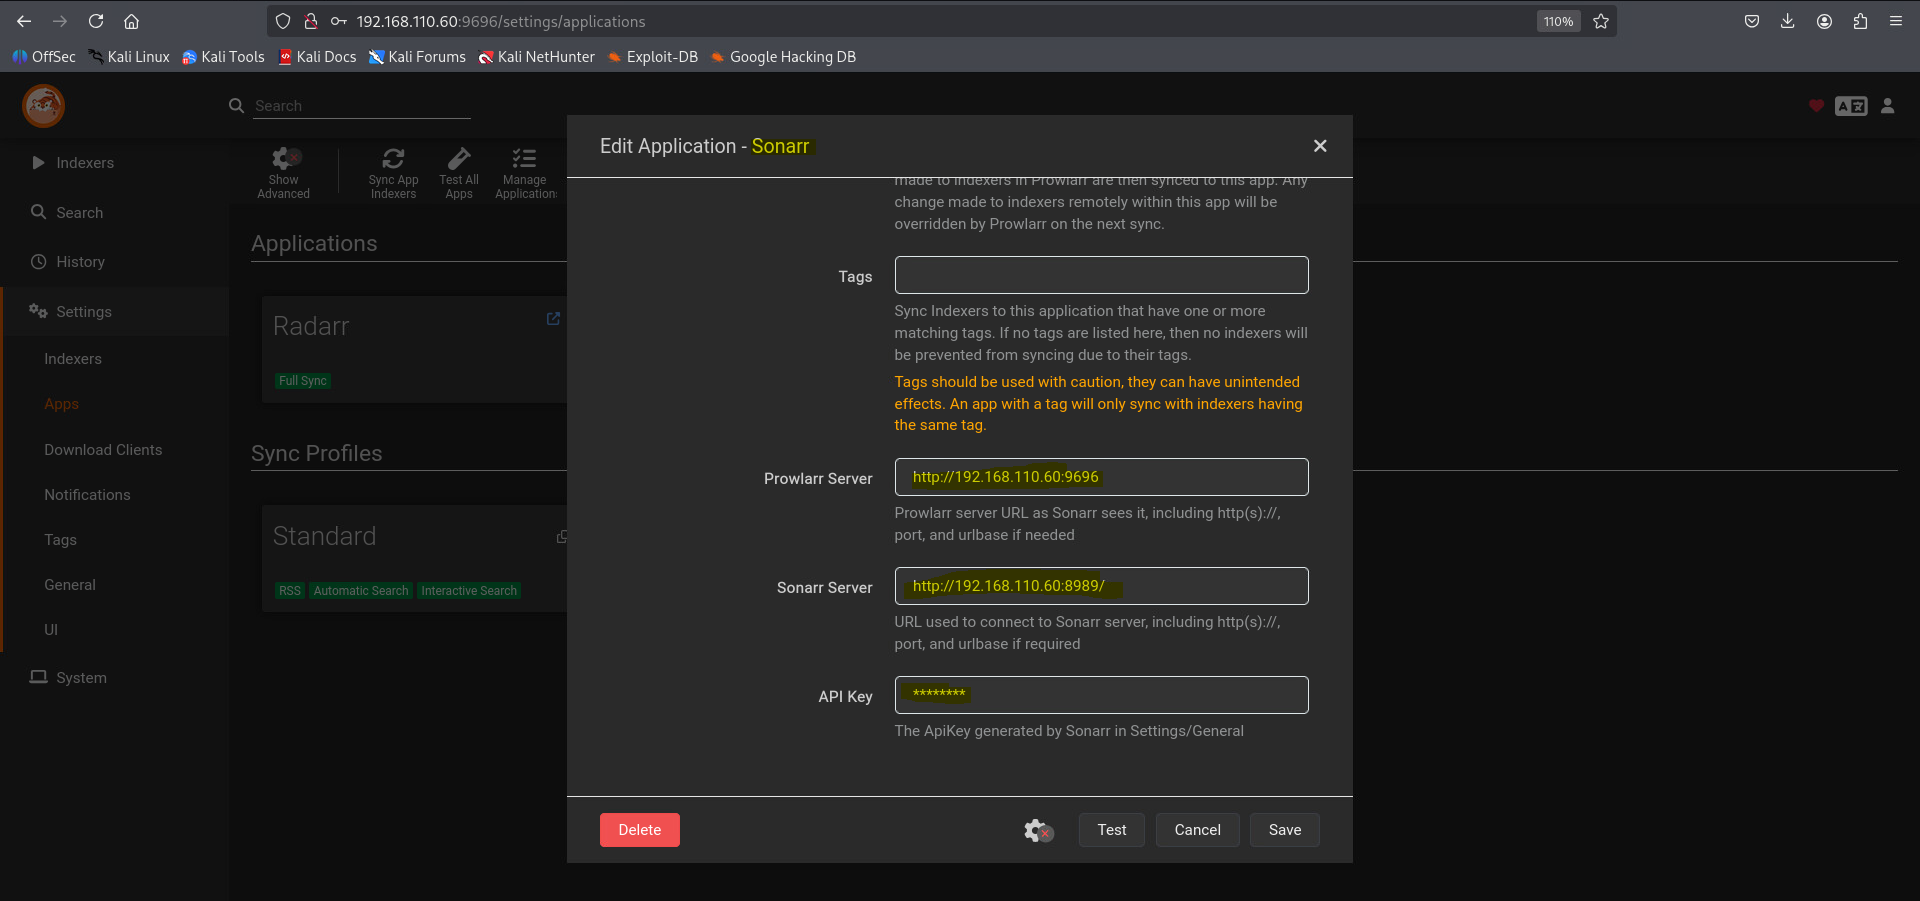Click the Prowlarr logo icon
The height and width of the screenshot is (901, 1920).
pyautogui.click(x=44, y=106)
